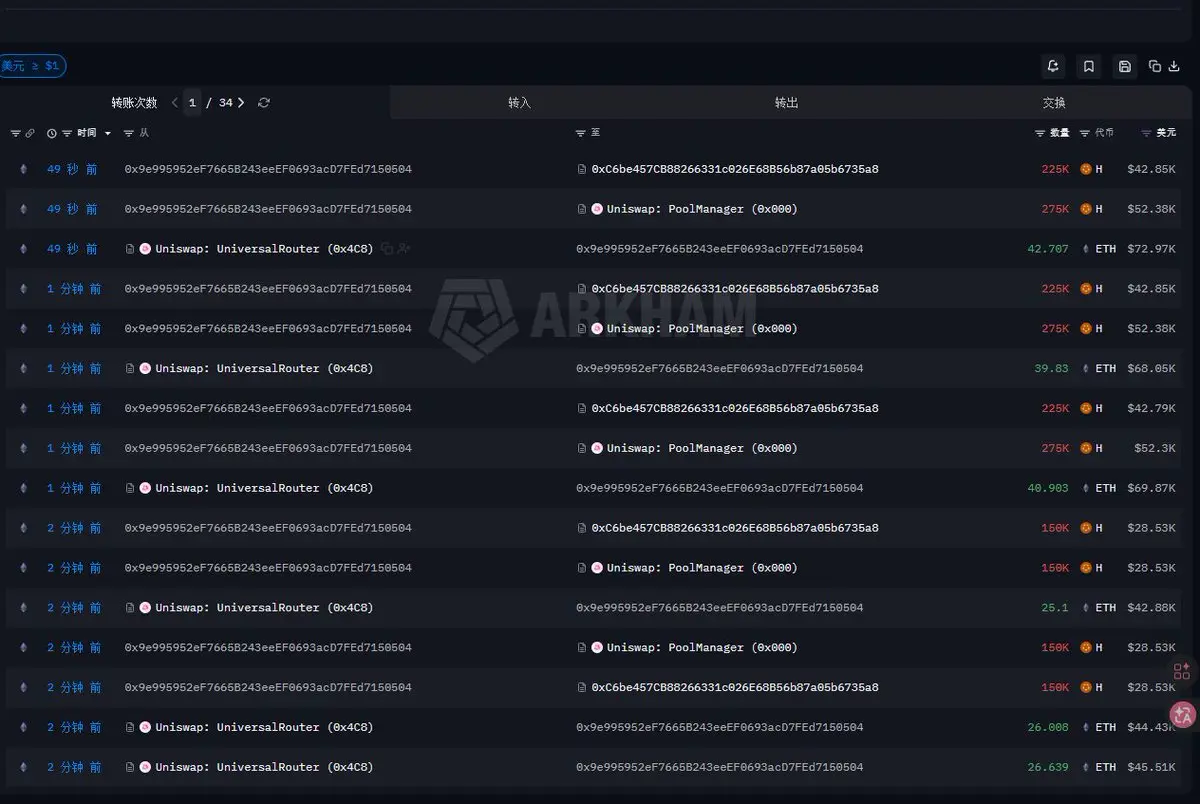Click the $69.87K dollar value
The image size is (1200, 804).
tap(1151, 489)
